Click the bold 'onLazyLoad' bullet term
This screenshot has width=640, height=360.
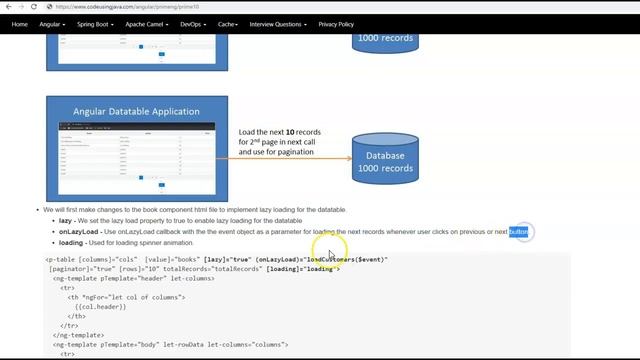point(78,232)
